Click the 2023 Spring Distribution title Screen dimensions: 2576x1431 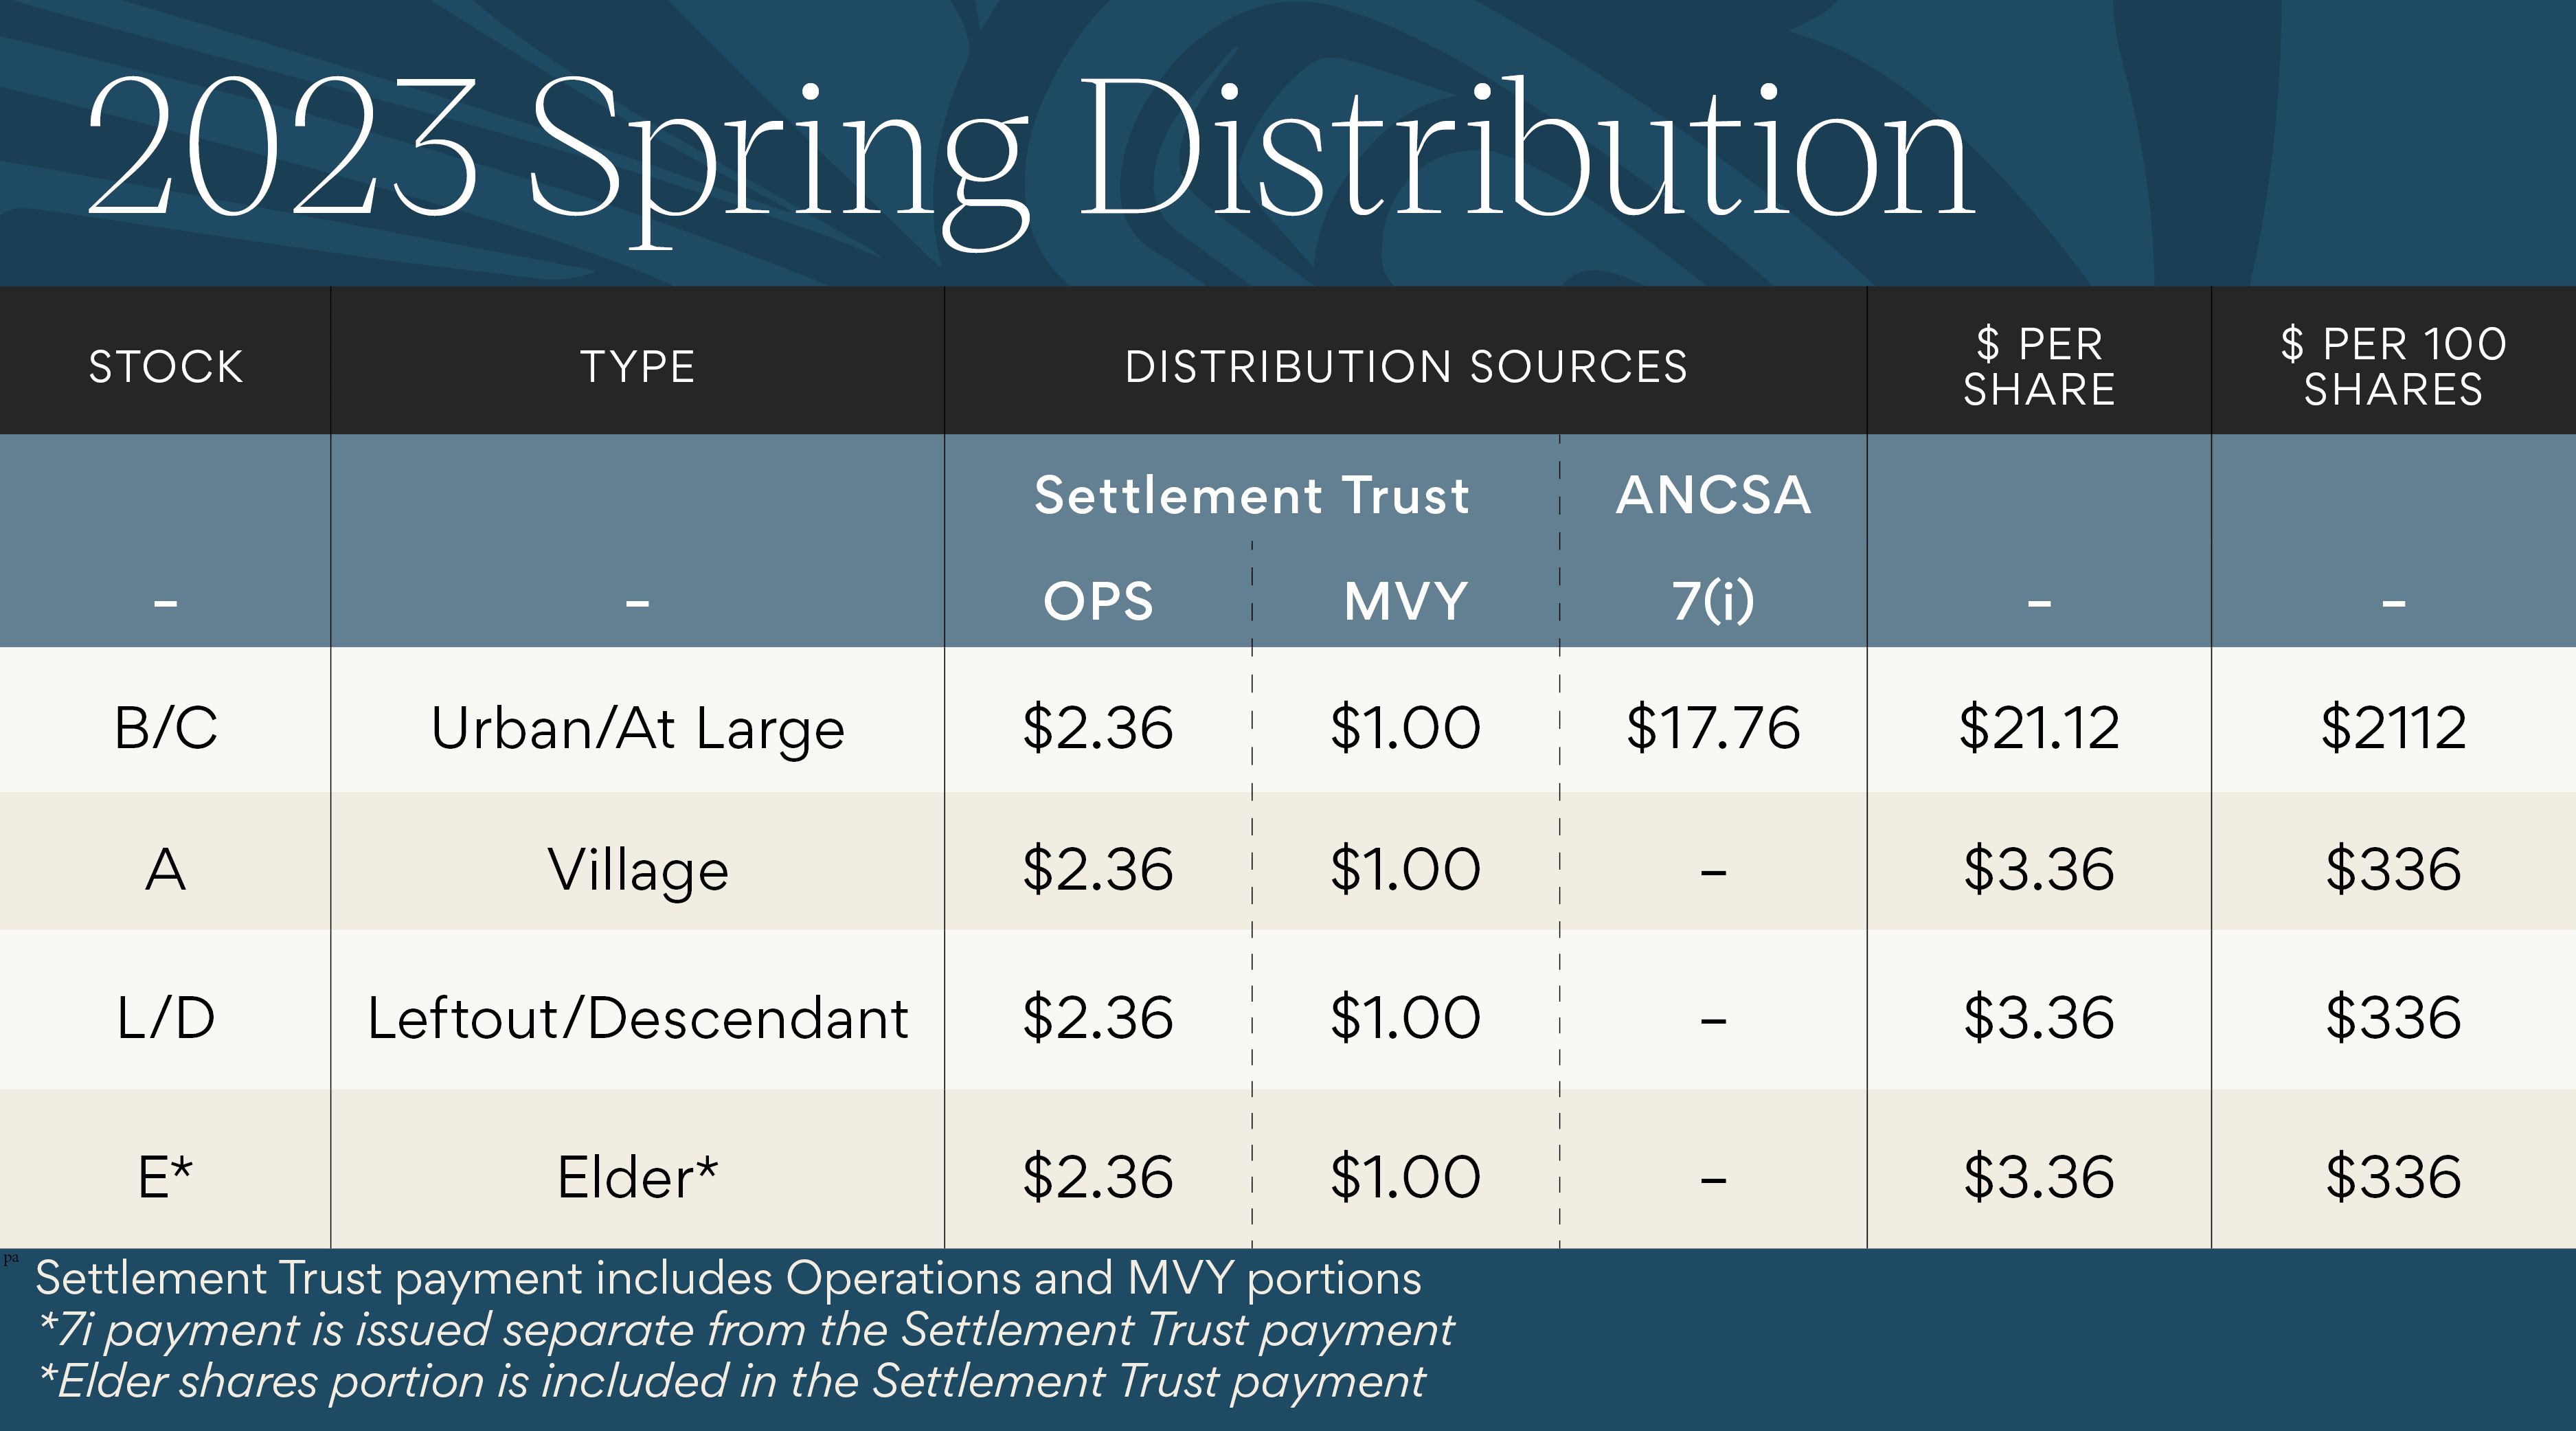coord(1030,150)
